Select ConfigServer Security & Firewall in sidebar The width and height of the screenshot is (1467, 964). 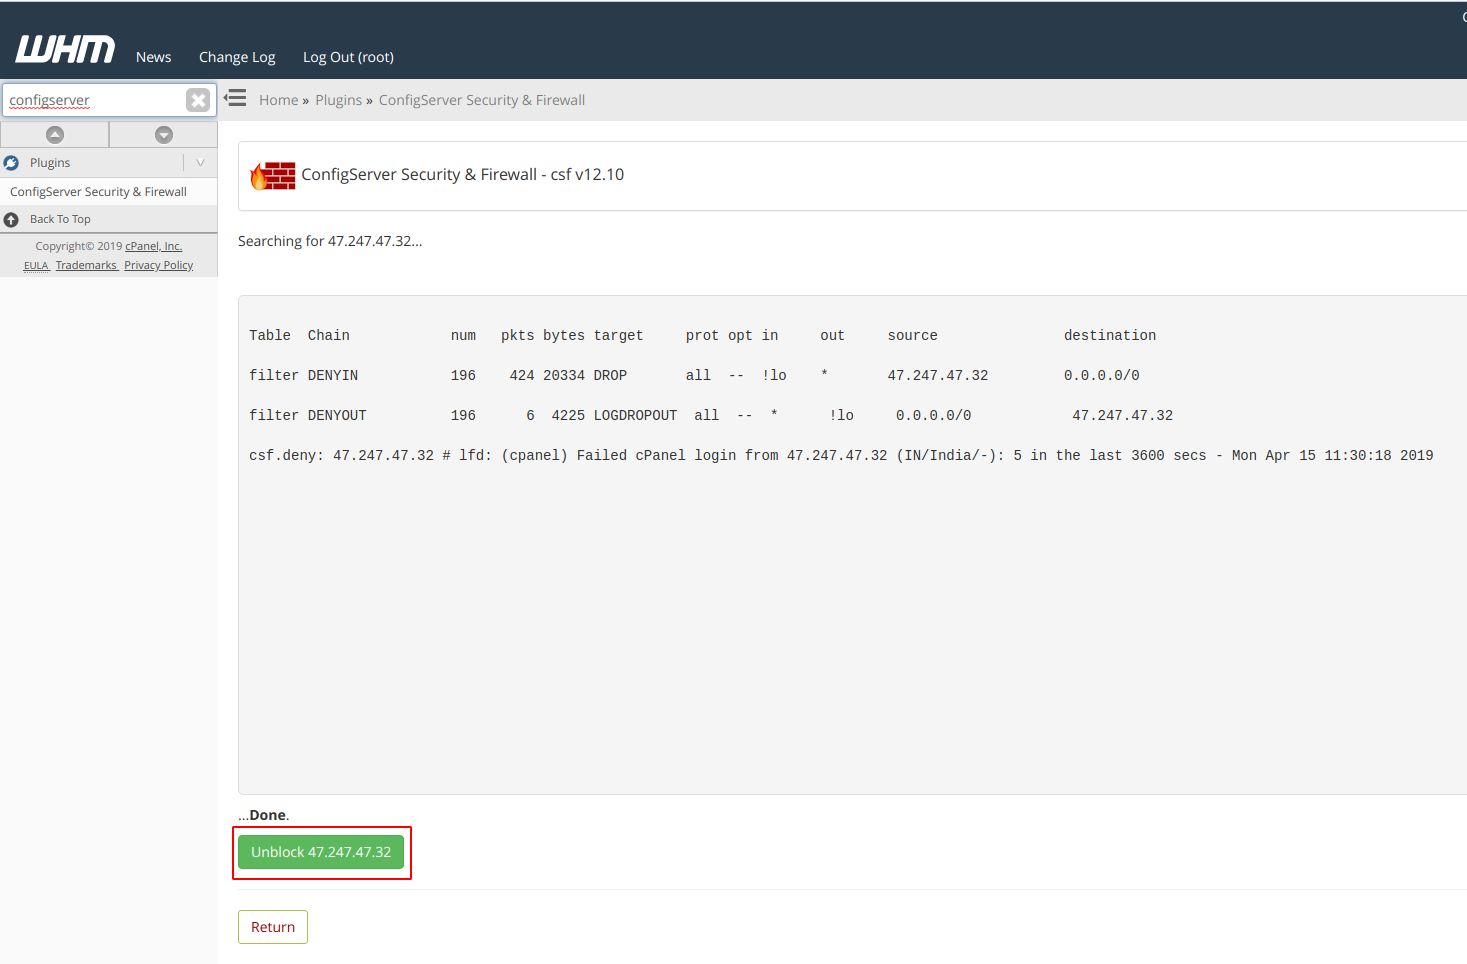[x=97, y=191]
